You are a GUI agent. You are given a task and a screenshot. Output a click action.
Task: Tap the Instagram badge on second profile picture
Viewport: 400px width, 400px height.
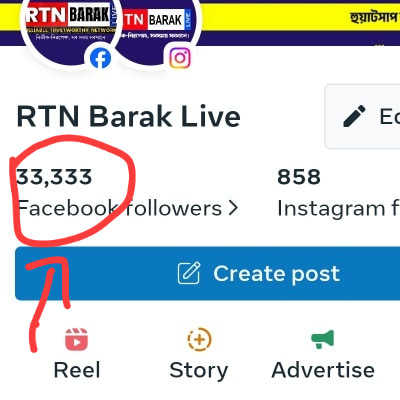[x=180, y=58]
